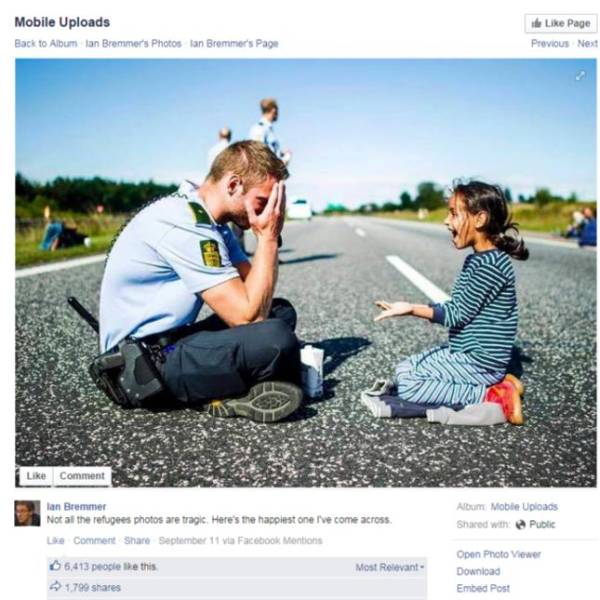Click the share arrow icon beside 1,799 shares
This screenshot has height=600, width=600.
[55, 587]
